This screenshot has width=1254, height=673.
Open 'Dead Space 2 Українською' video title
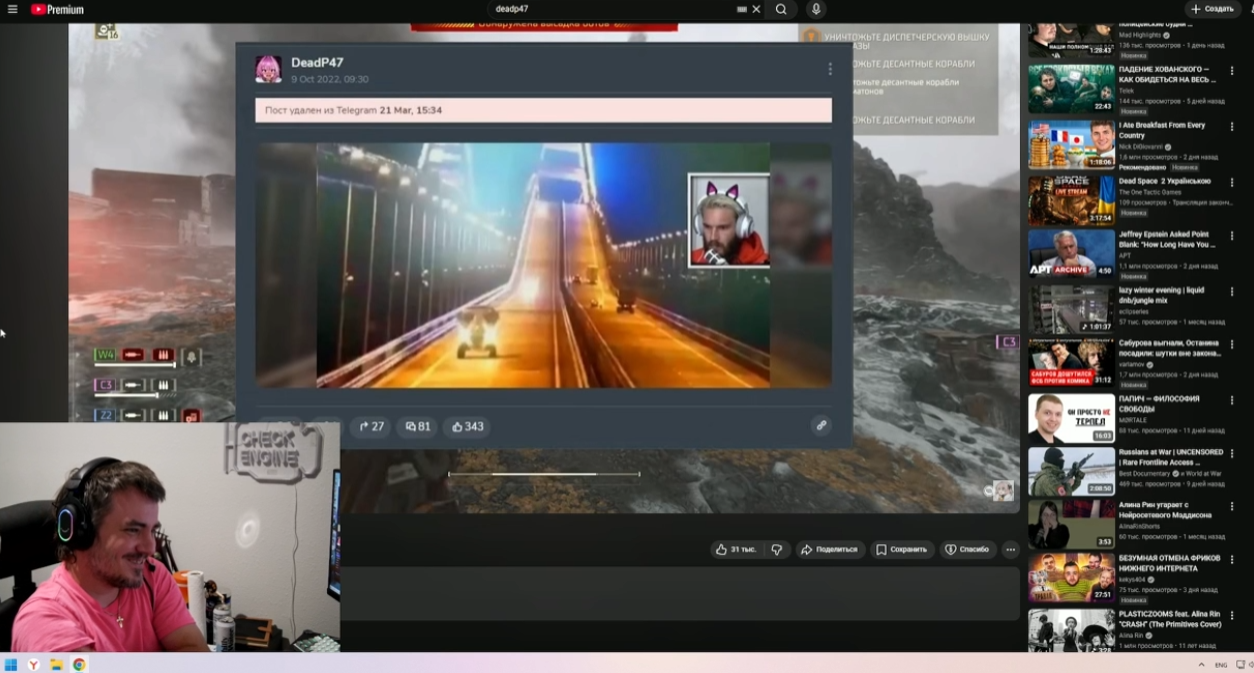coord(1165,181)
